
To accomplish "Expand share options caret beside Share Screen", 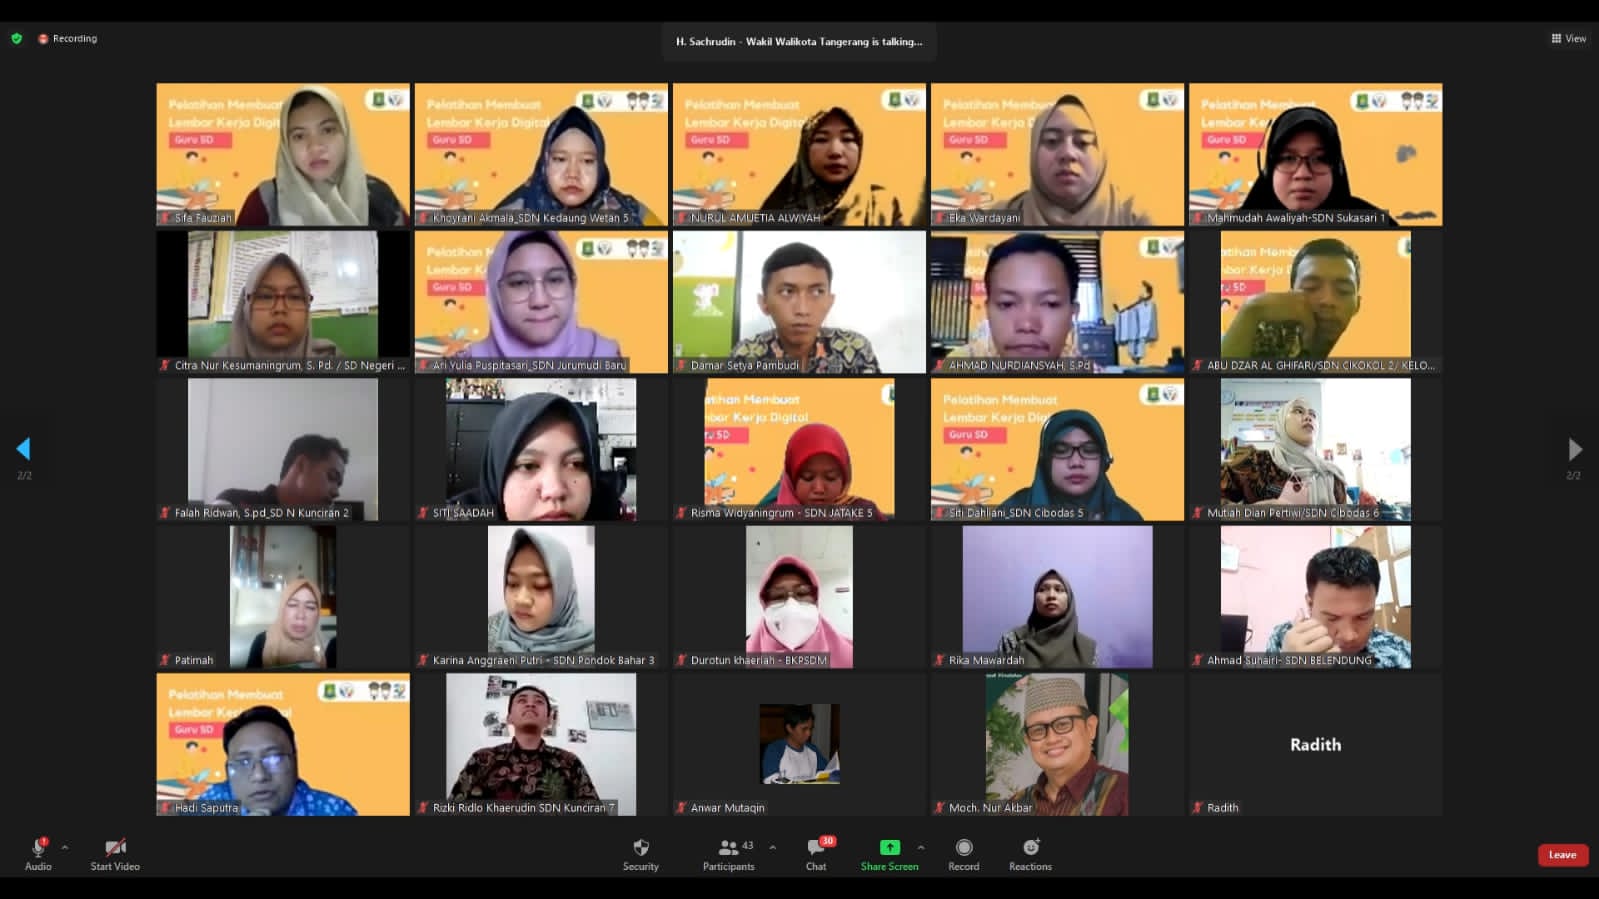I will click(x=921, y=847).
